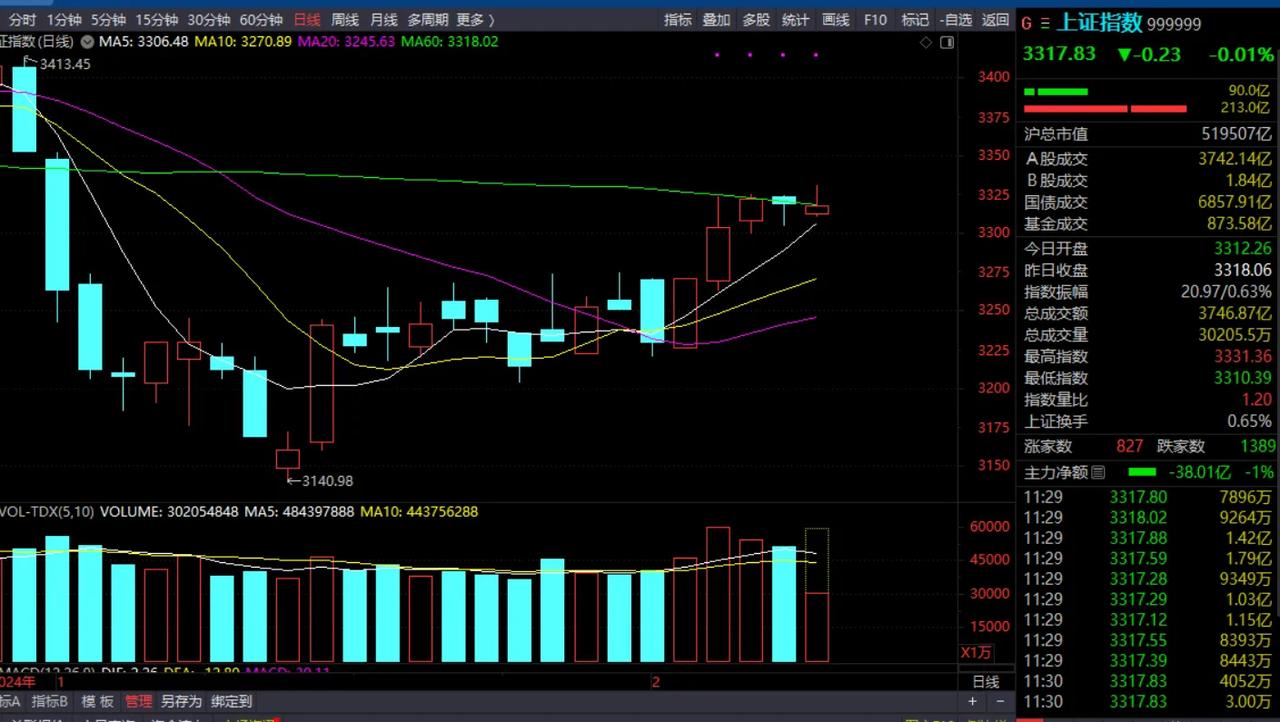Screen dimensions: 1280x722
Task: Click the G icon beside 上证指数
Action: pos(1028,23)
